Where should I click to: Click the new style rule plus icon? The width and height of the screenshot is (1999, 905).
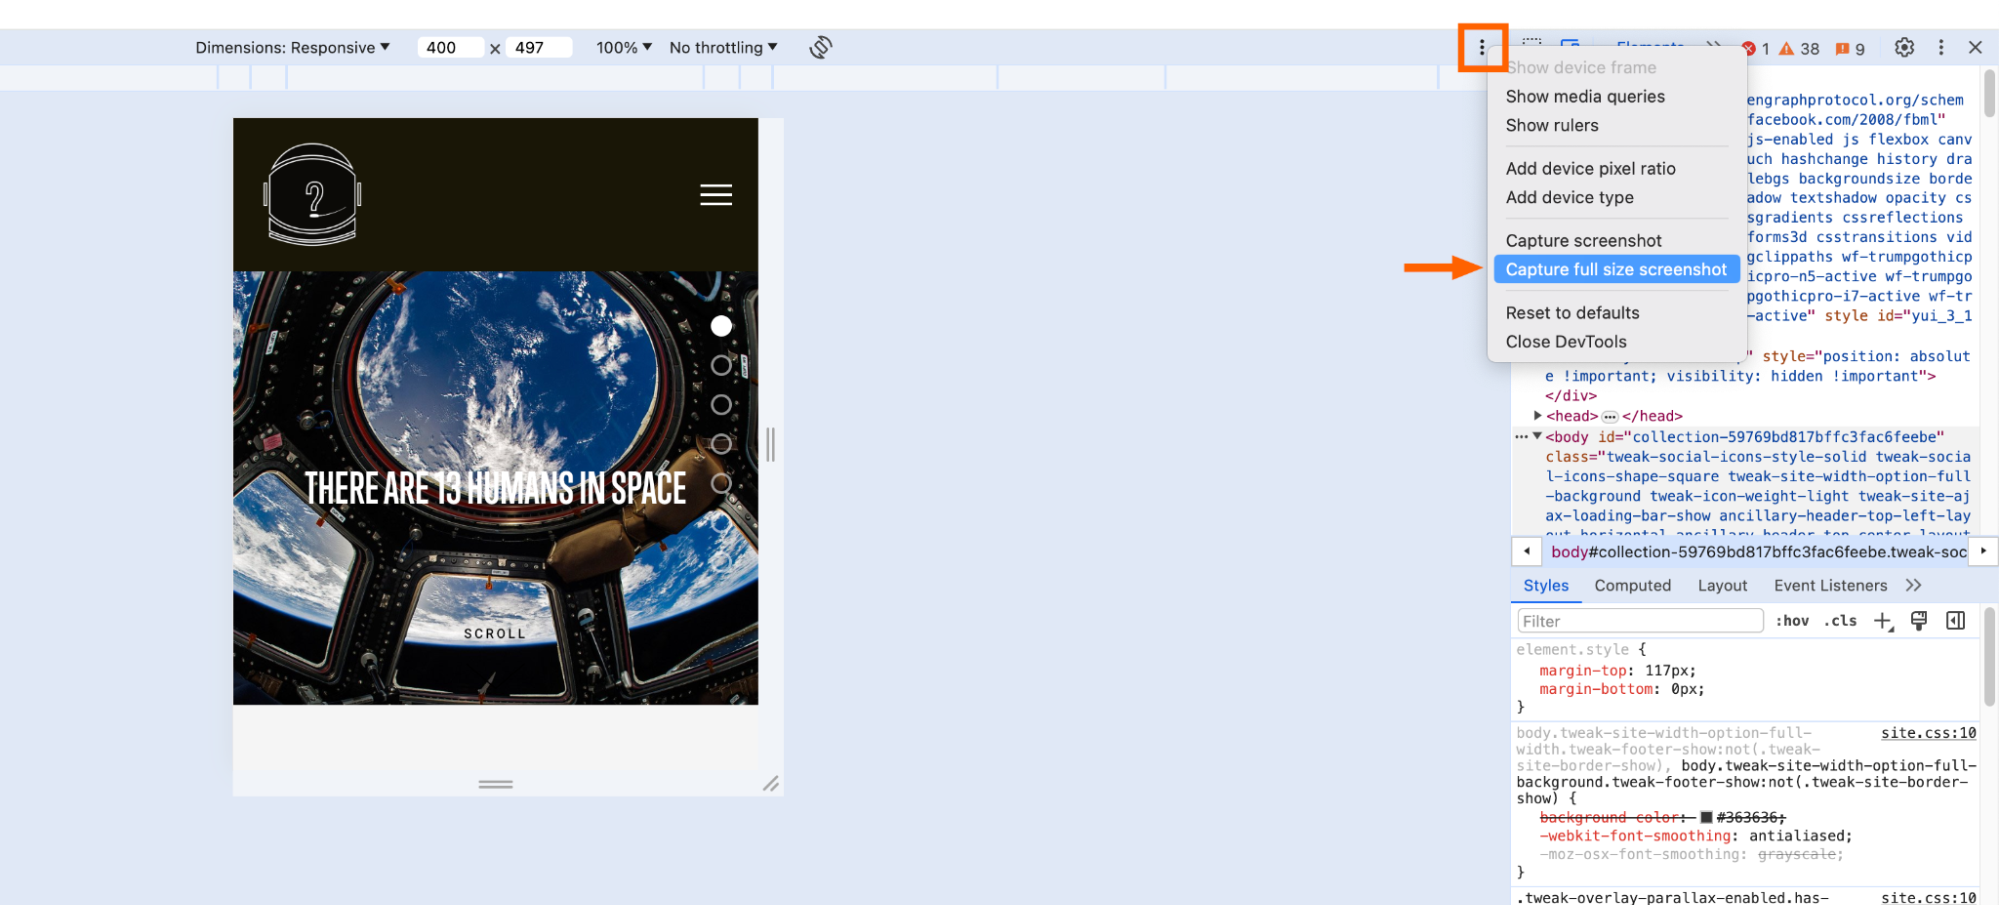pyautogui.click(x=1884, y=620)
